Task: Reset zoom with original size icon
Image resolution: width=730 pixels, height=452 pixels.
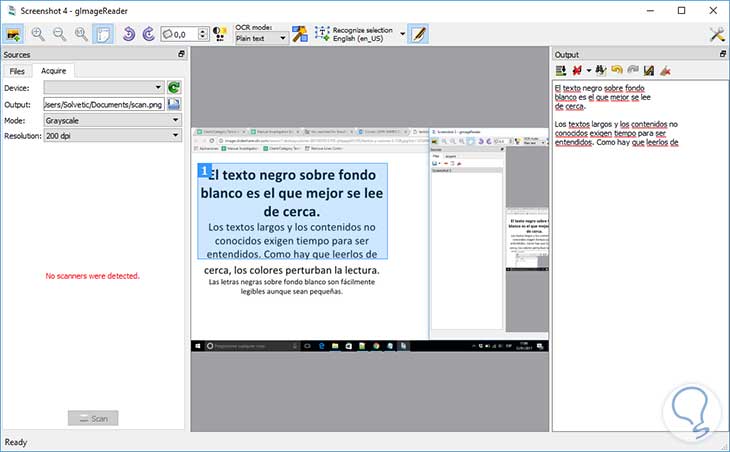Action: 81,34
